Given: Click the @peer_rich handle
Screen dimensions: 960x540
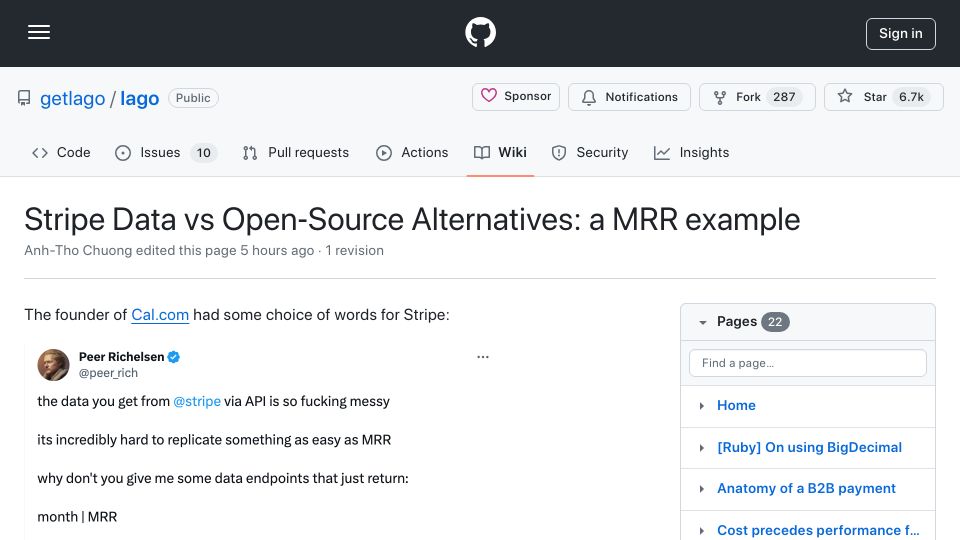Looking at the screenshot, I should click(108, 373).
